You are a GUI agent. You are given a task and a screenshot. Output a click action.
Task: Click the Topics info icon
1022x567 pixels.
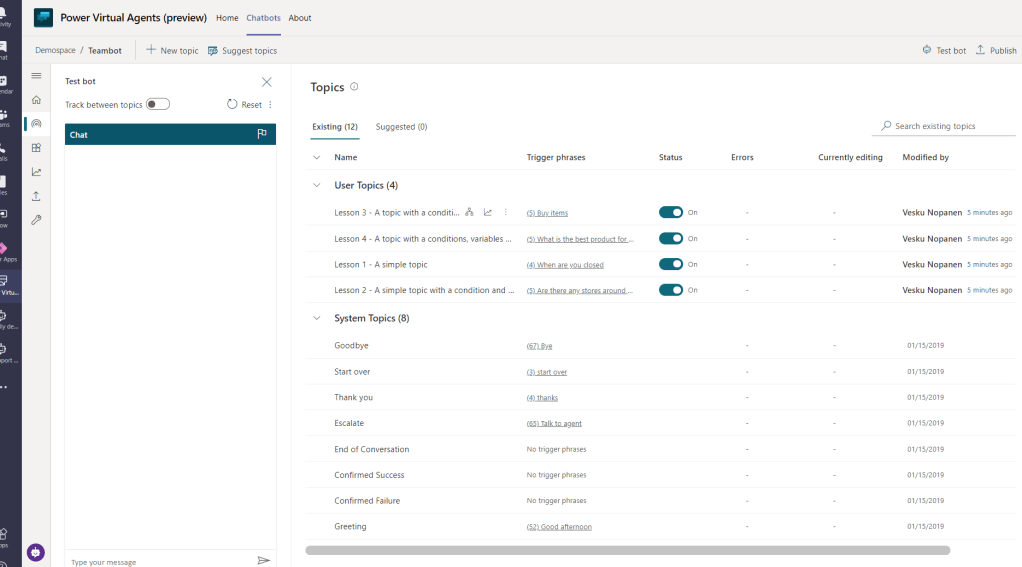pyautogui.click(x=354, y=87)
